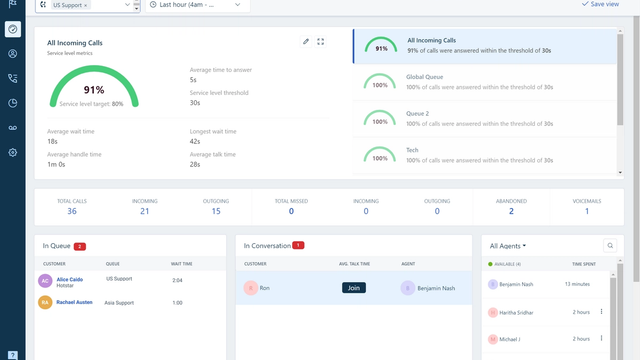Image resolution: width=640 pixels, height=360 pixels.
Task: Click Benjamin Nash in conversation row
Action: point(436,288)
